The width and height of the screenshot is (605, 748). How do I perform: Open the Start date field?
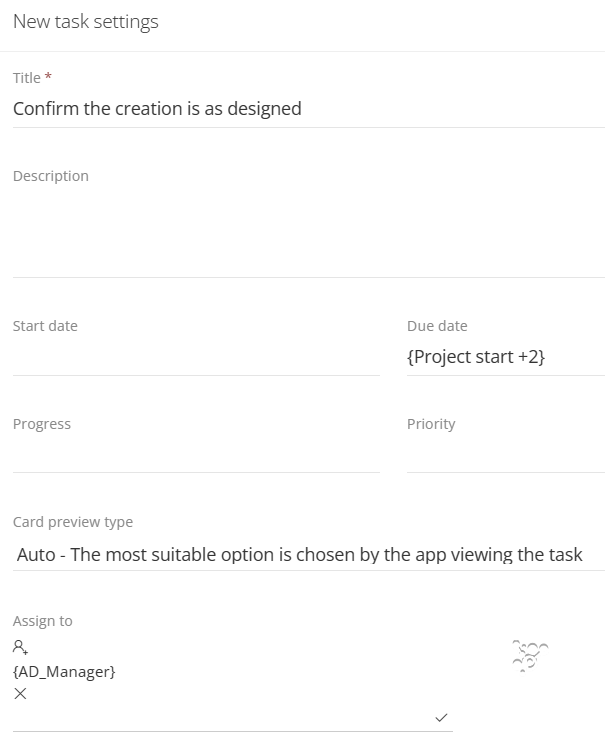(x=196, y=357)
